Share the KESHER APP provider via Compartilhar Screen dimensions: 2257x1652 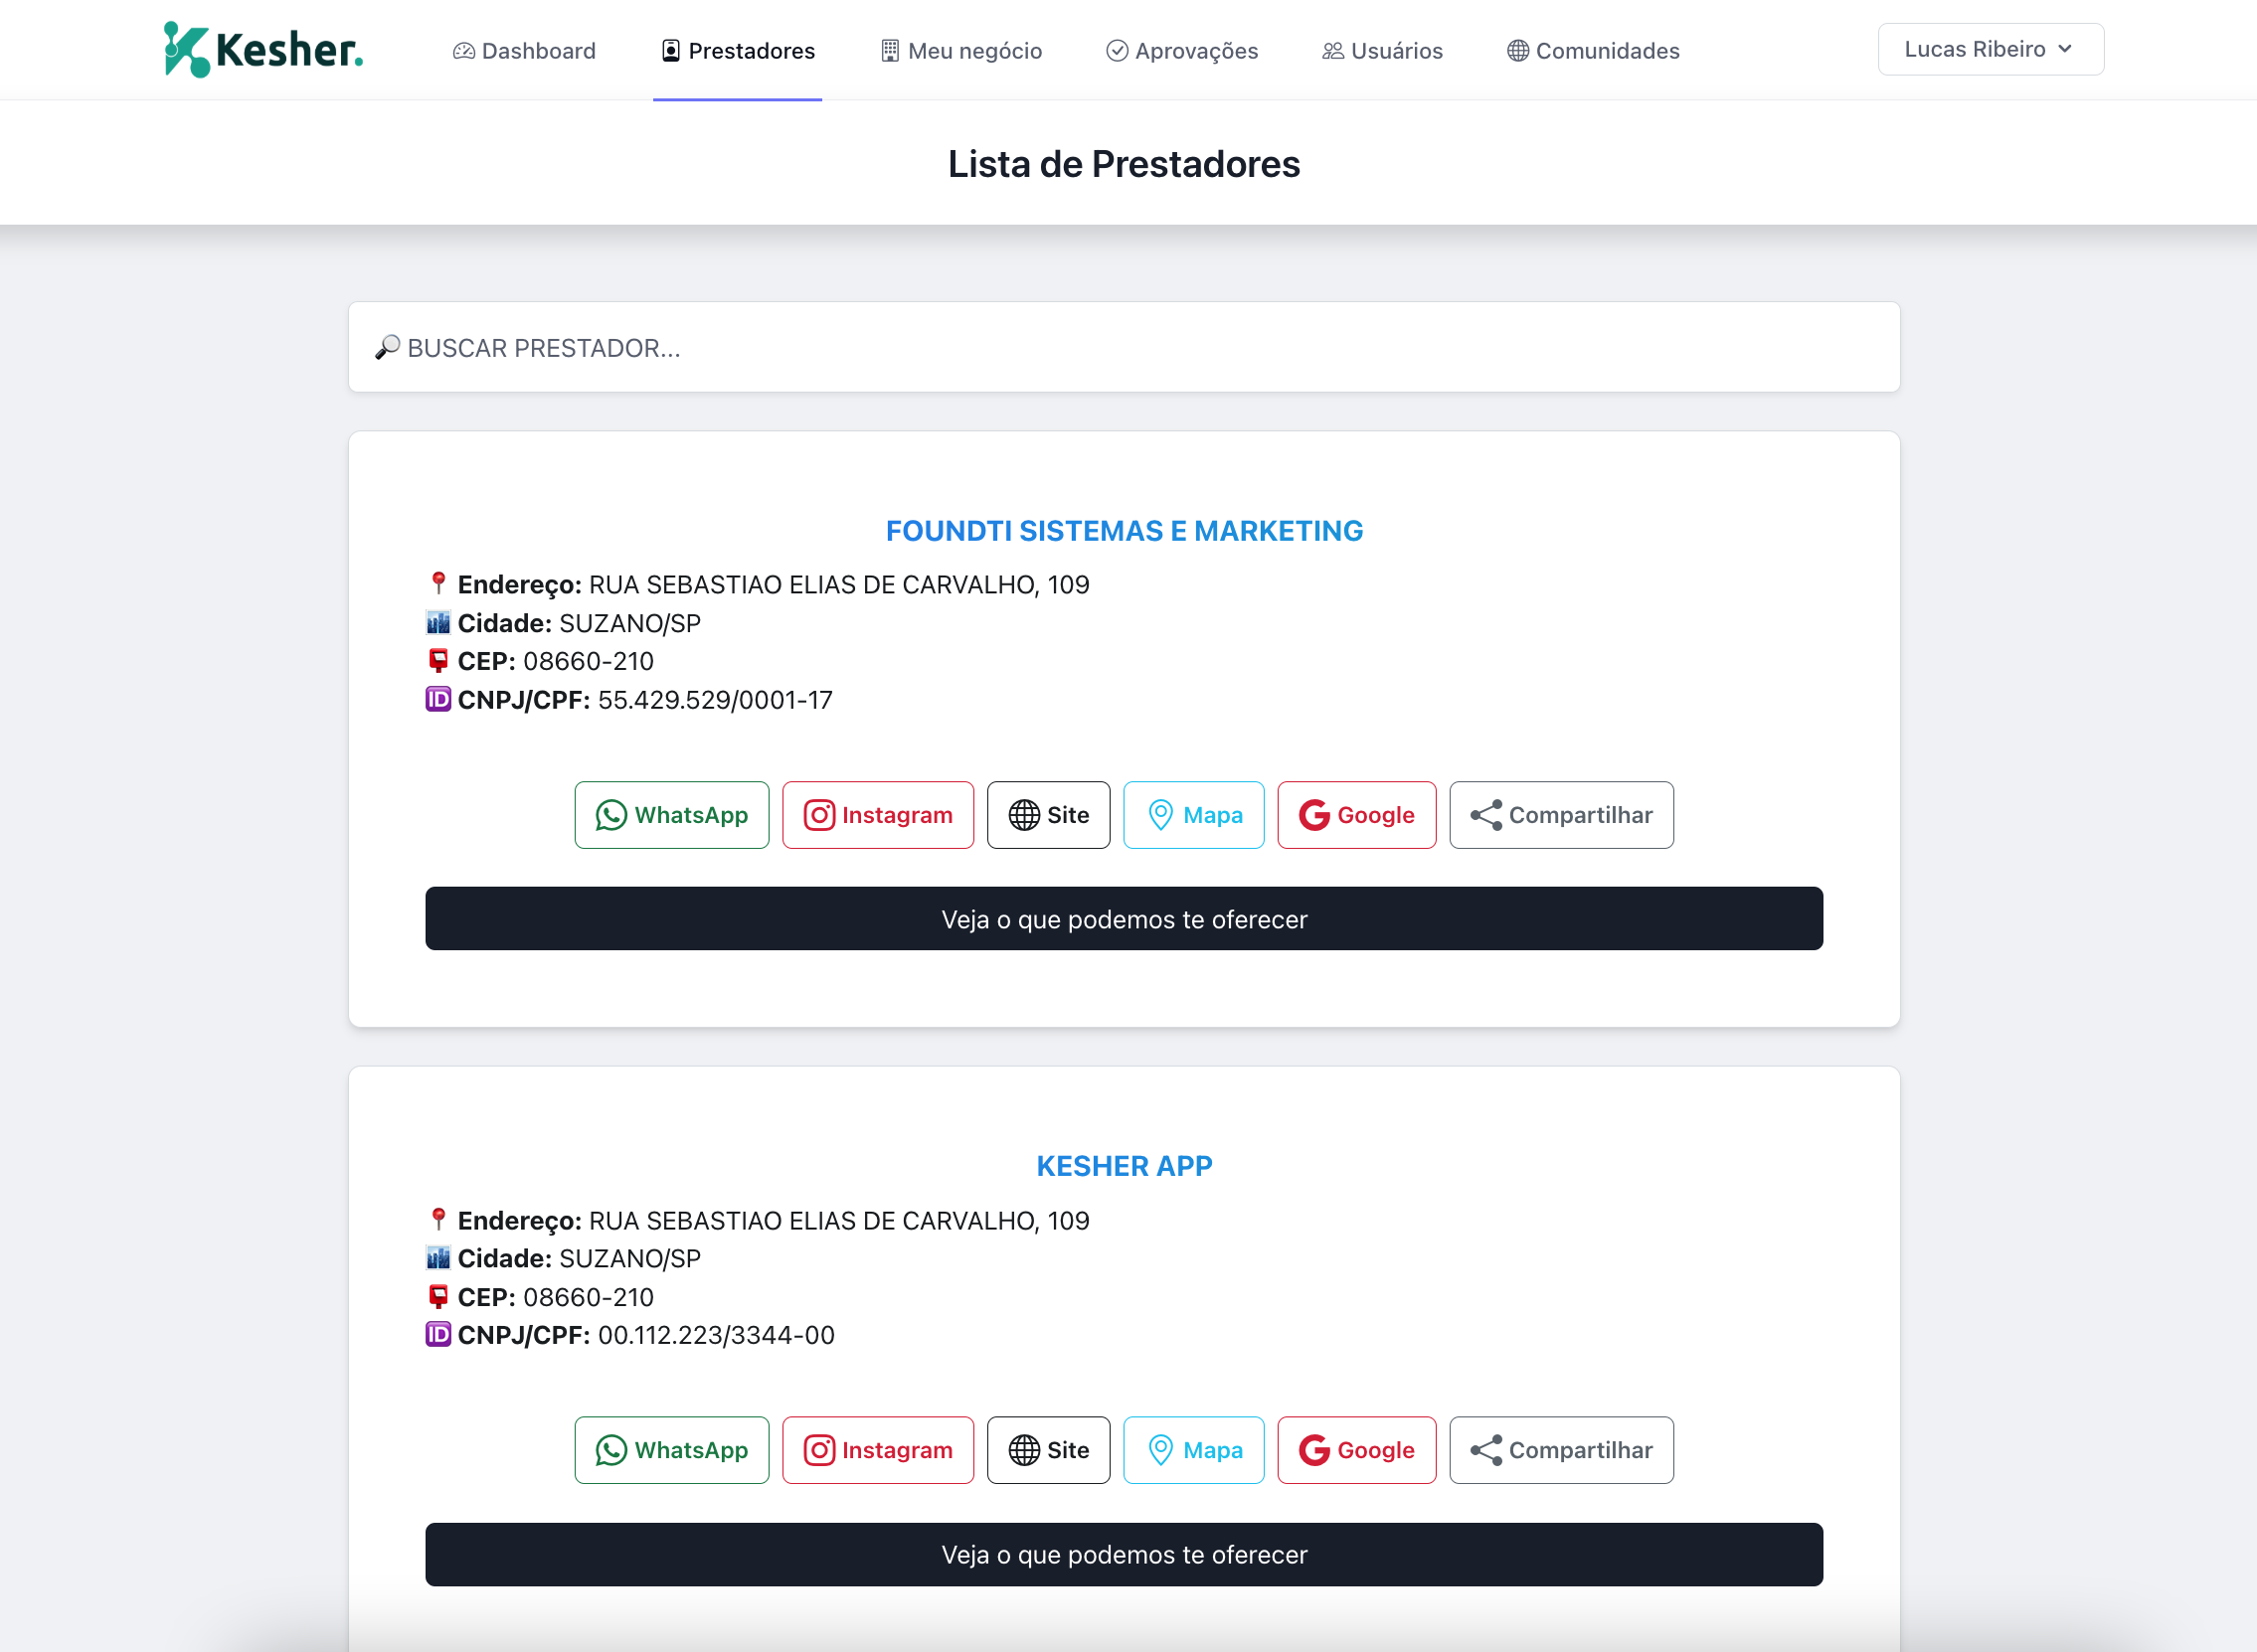(x=1561, y=1450)
